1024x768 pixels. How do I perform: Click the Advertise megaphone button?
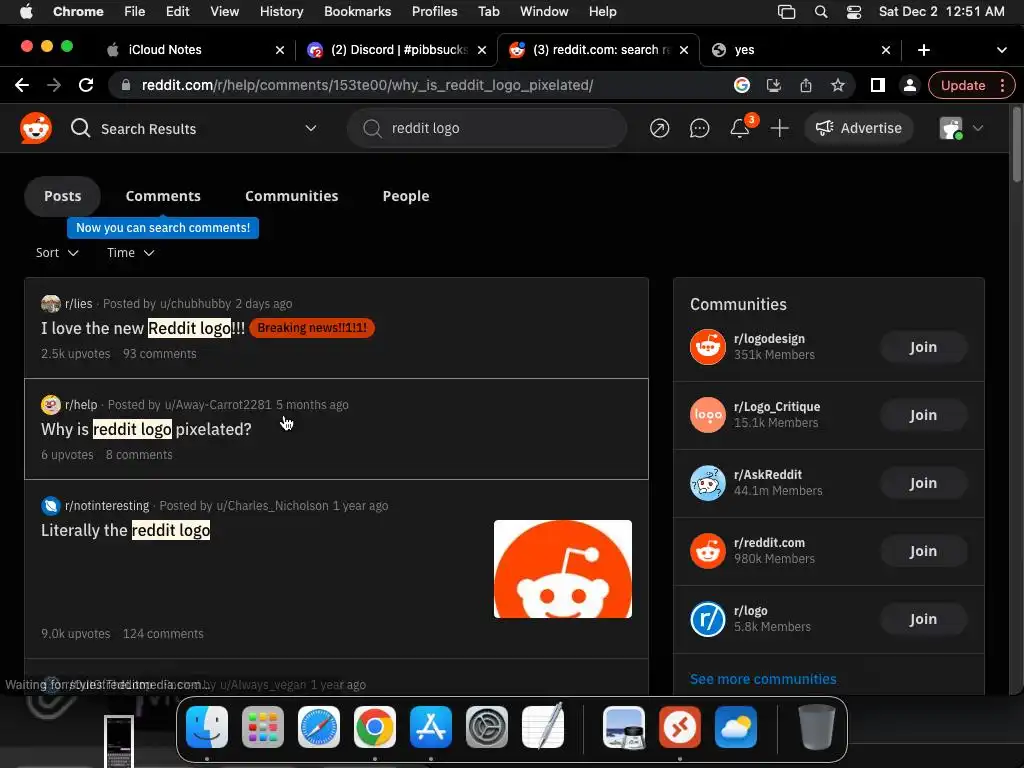(859, 128)
